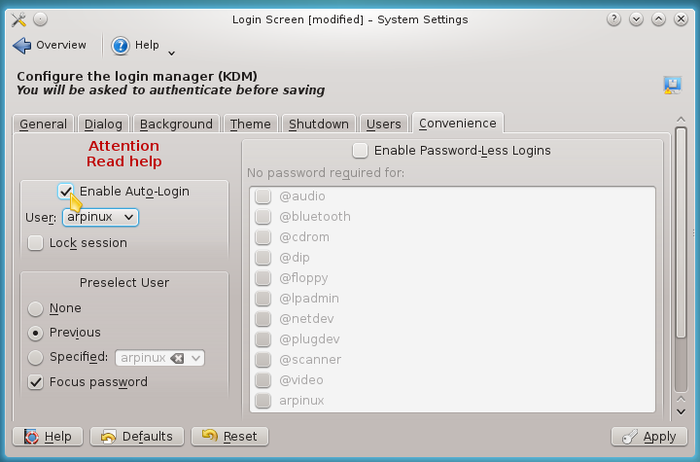Click the blue Help question mark icon
This screenshot has height=462, width=700.
click(x=120, y=46)
